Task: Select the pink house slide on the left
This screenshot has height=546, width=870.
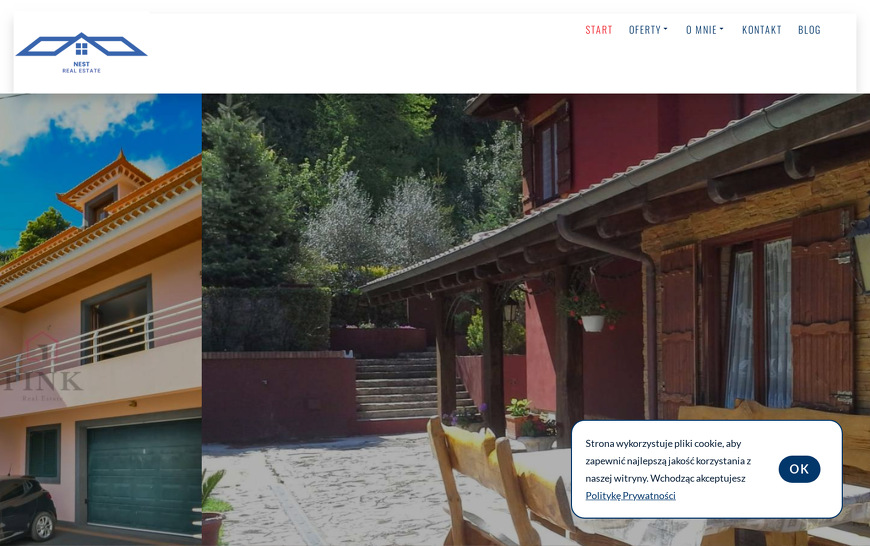Action: pos(100,320)
